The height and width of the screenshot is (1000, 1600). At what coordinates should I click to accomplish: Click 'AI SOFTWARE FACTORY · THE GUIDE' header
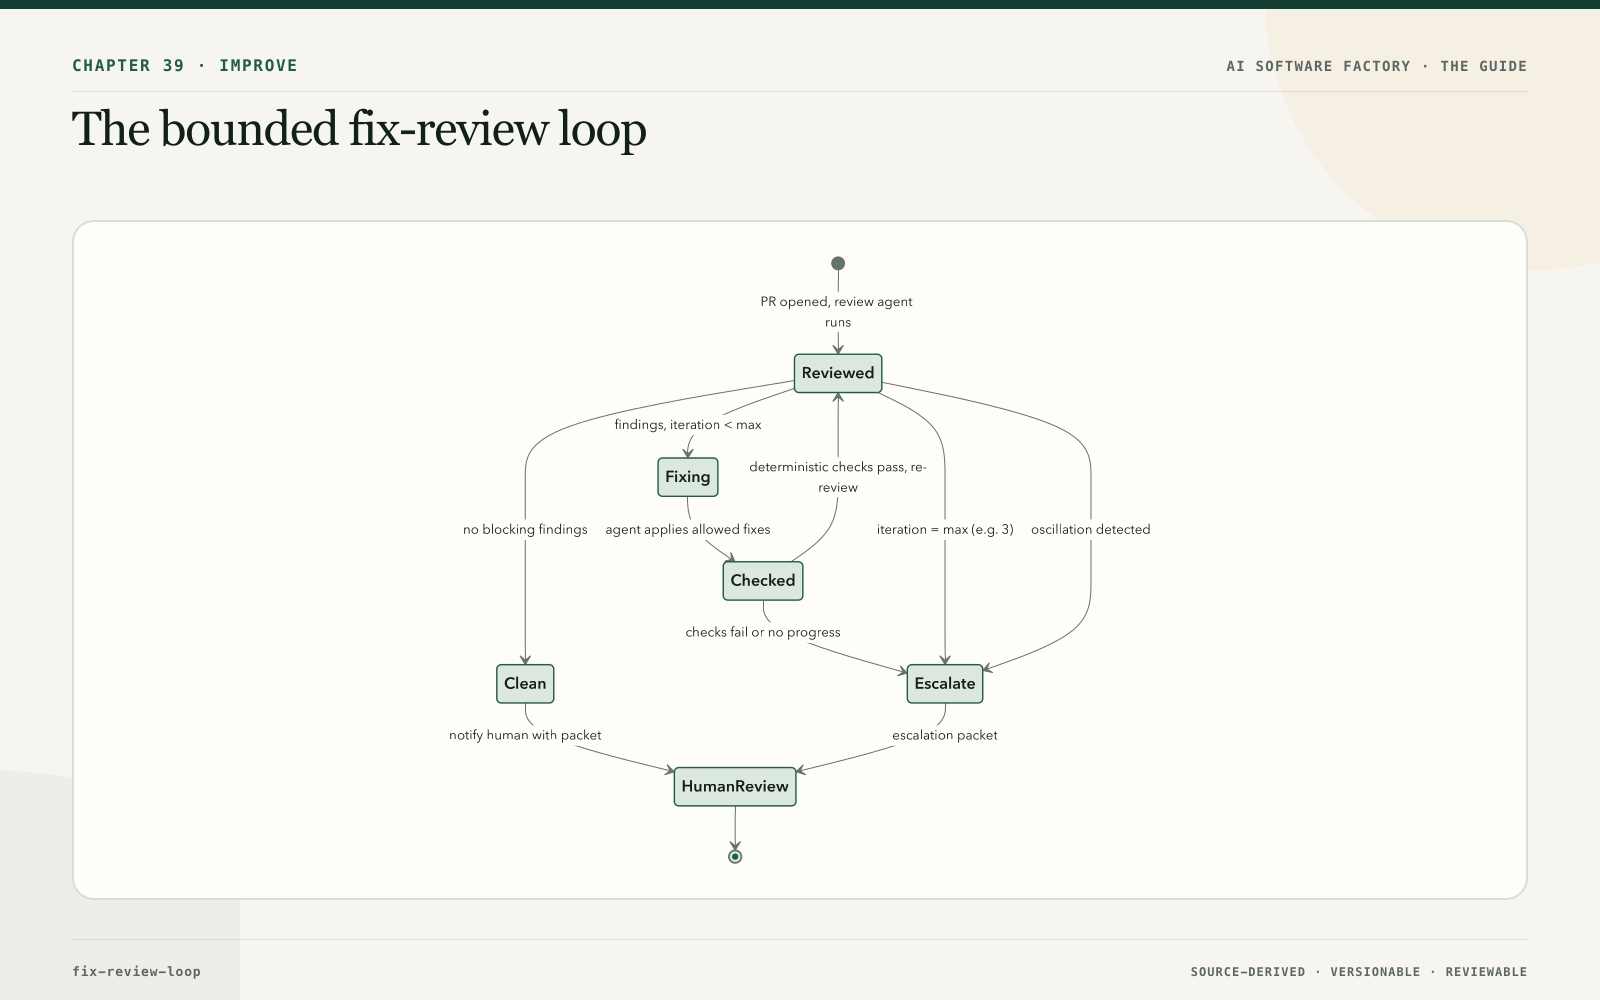point(1377,66)
